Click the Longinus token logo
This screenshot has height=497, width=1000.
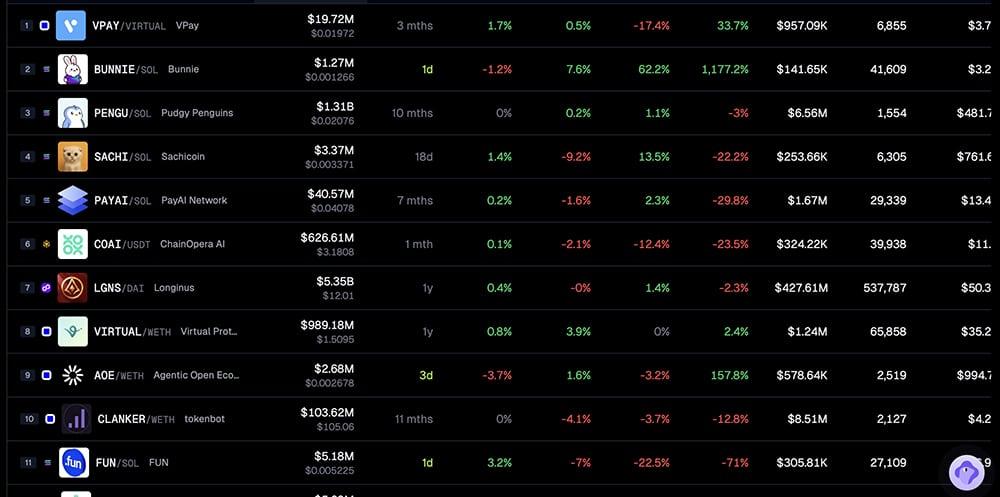pyautogui.click(x=72, y=288)
